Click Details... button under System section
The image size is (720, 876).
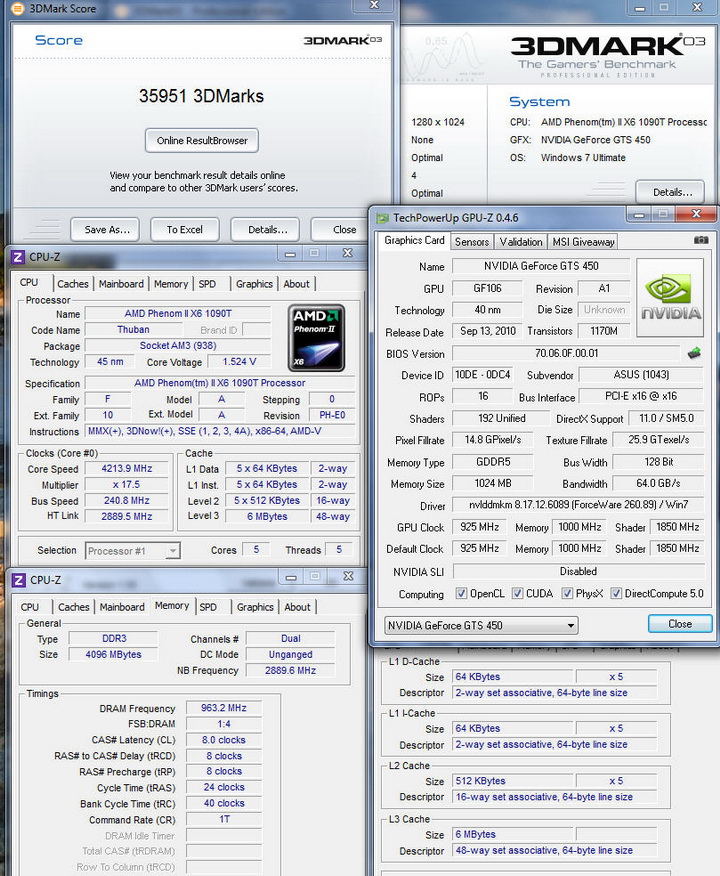670,192
